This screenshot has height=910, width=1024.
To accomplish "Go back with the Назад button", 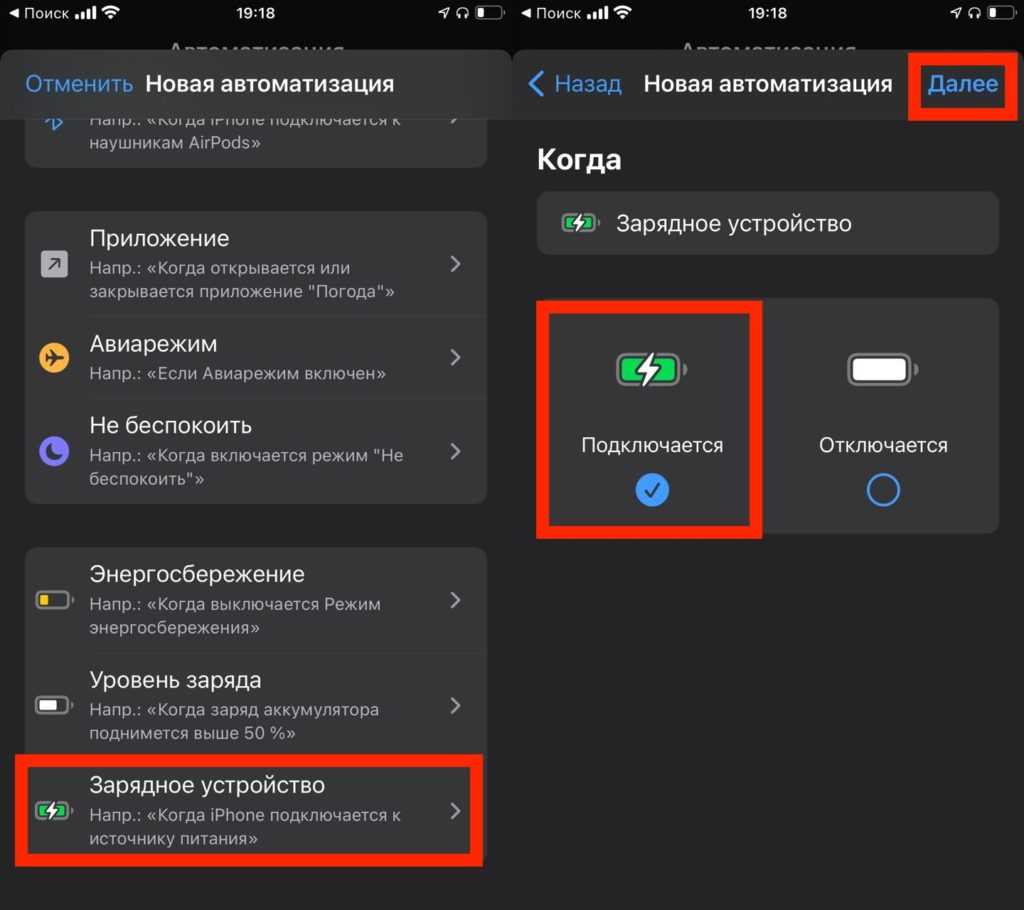I will [x=575, y=84].
